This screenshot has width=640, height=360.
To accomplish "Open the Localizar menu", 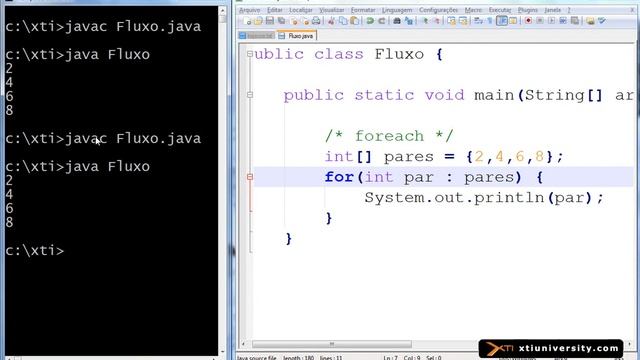I will [301, 10].
